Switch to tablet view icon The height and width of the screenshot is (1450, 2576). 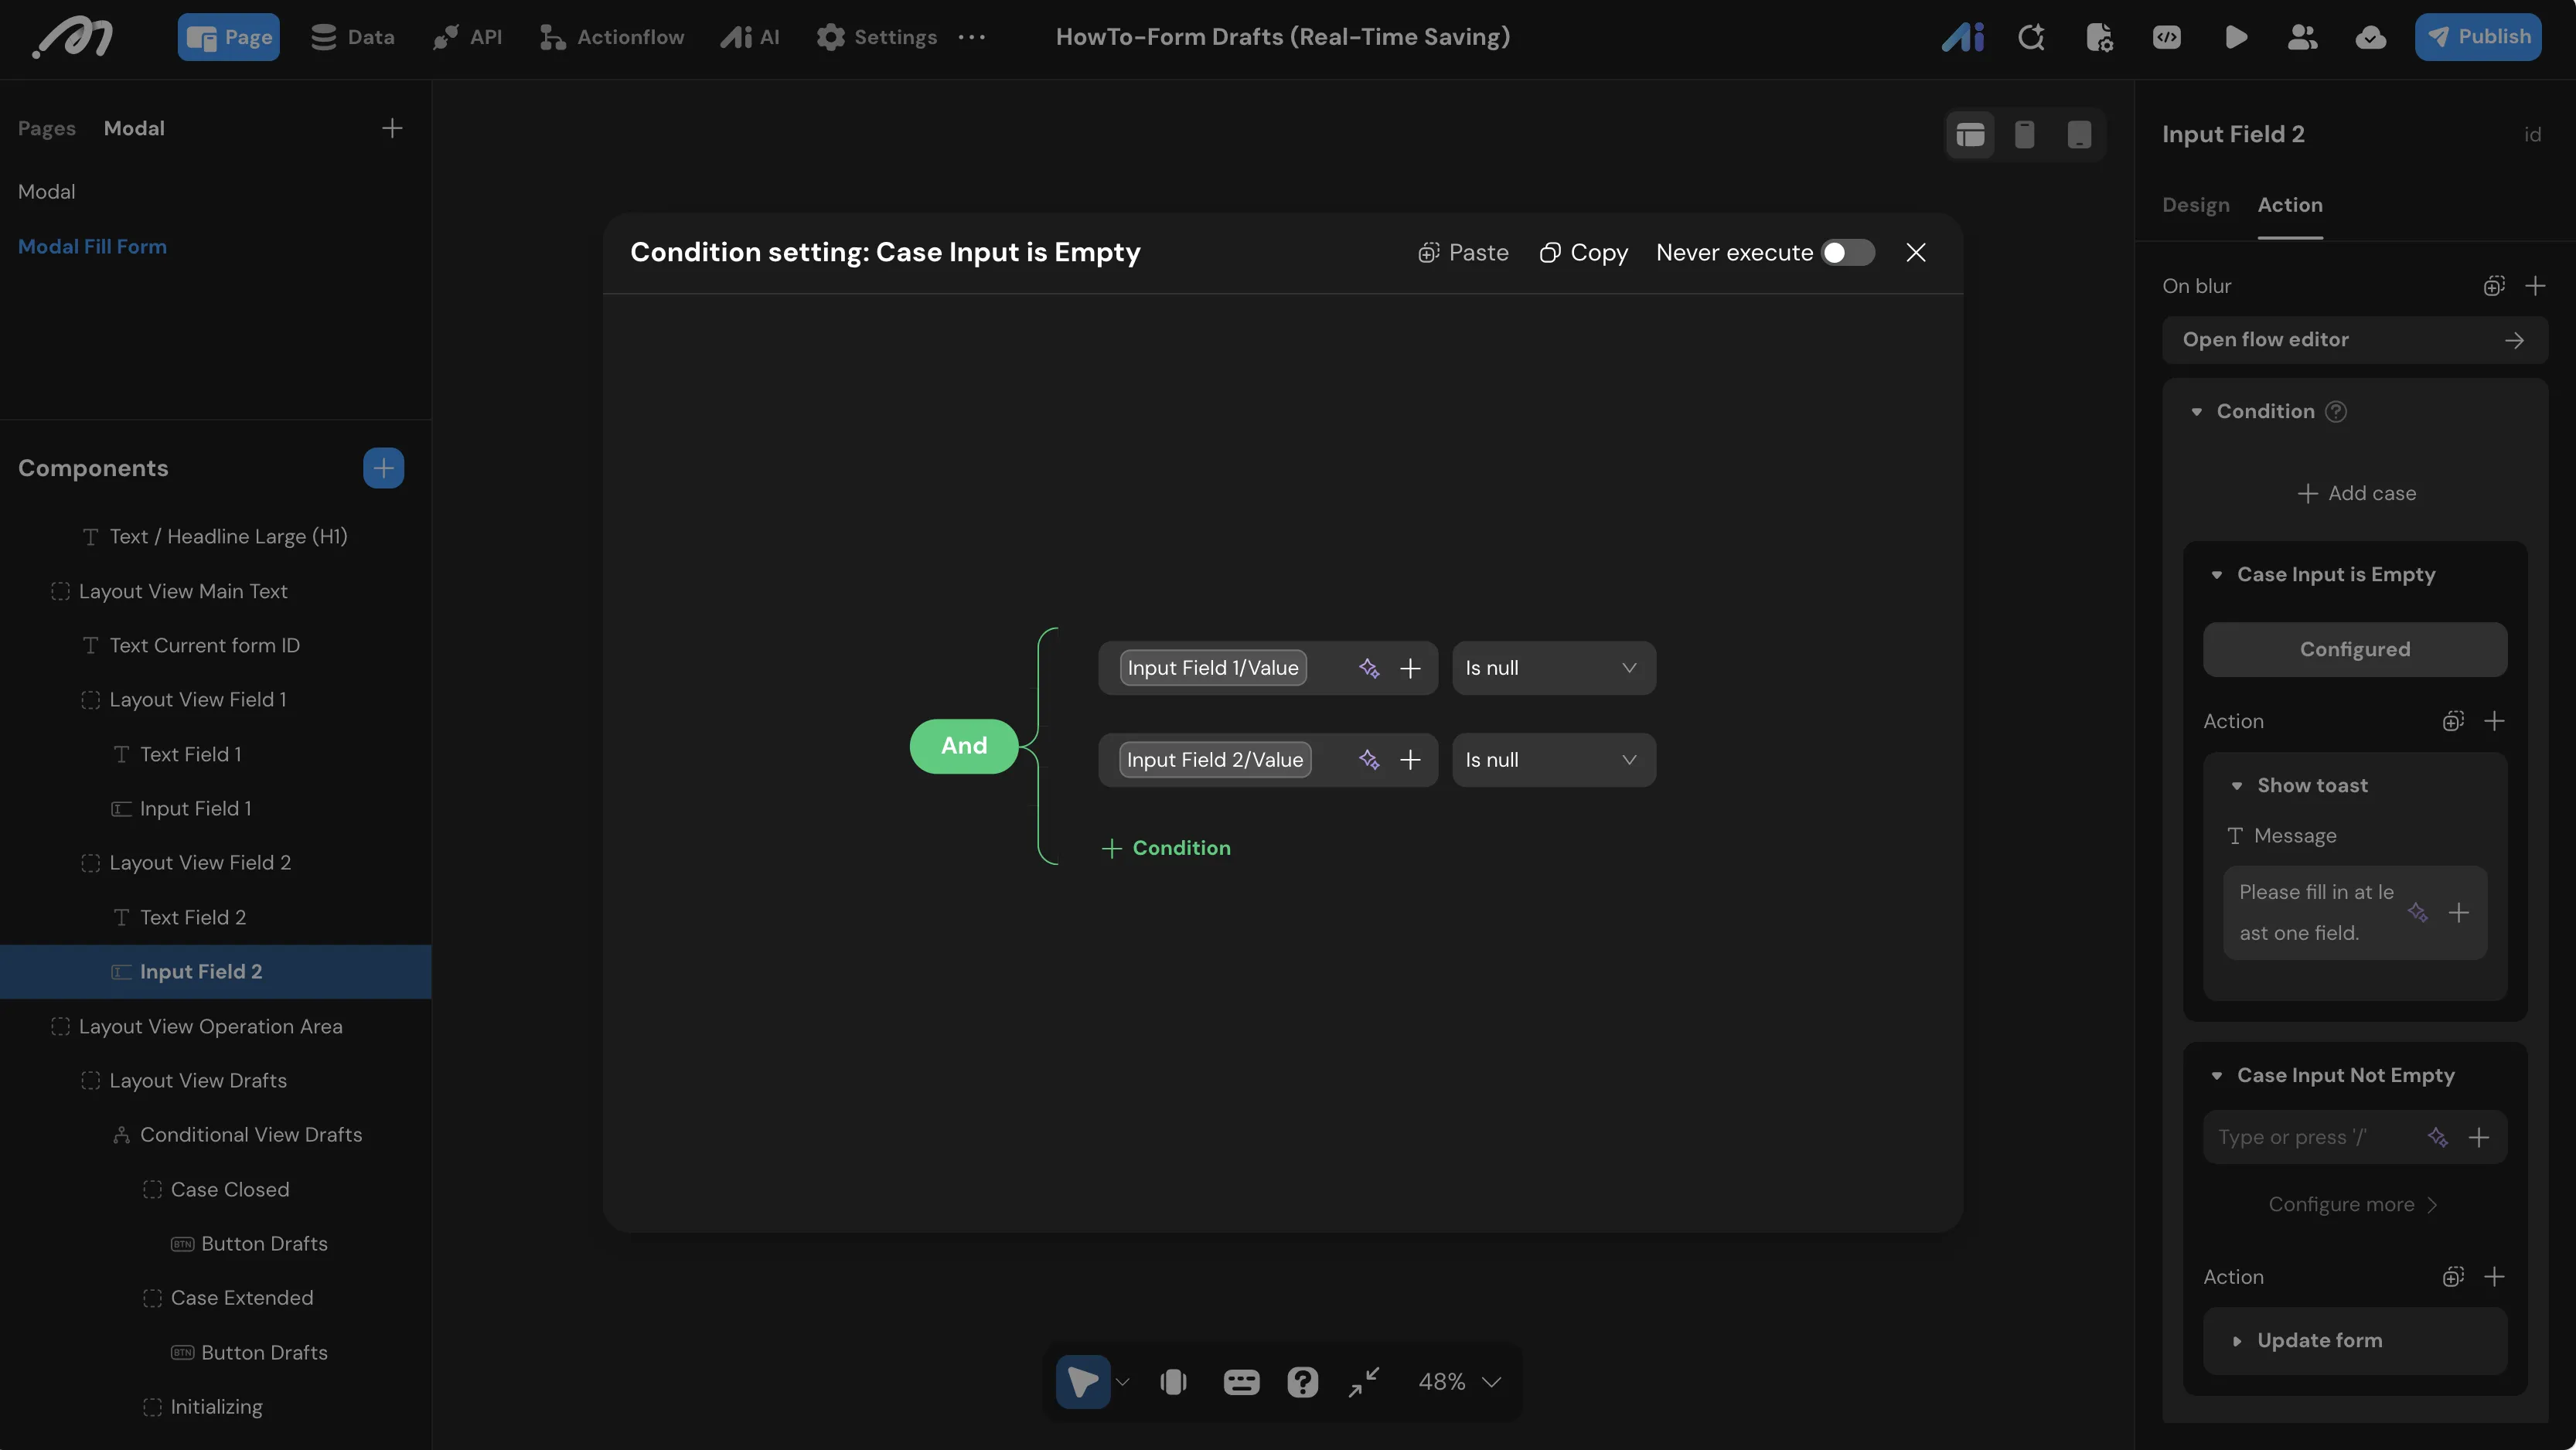click(x=2079, y=134)
